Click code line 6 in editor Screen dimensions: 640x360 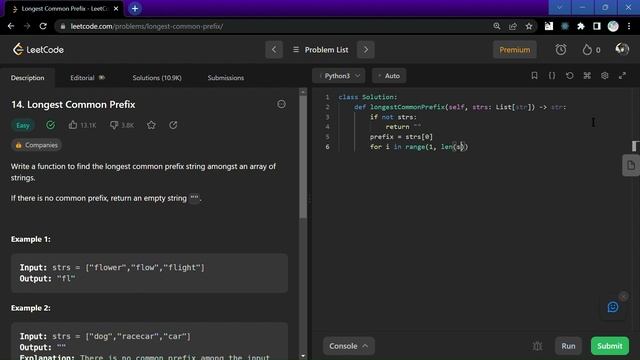click(x=419, y=147)
